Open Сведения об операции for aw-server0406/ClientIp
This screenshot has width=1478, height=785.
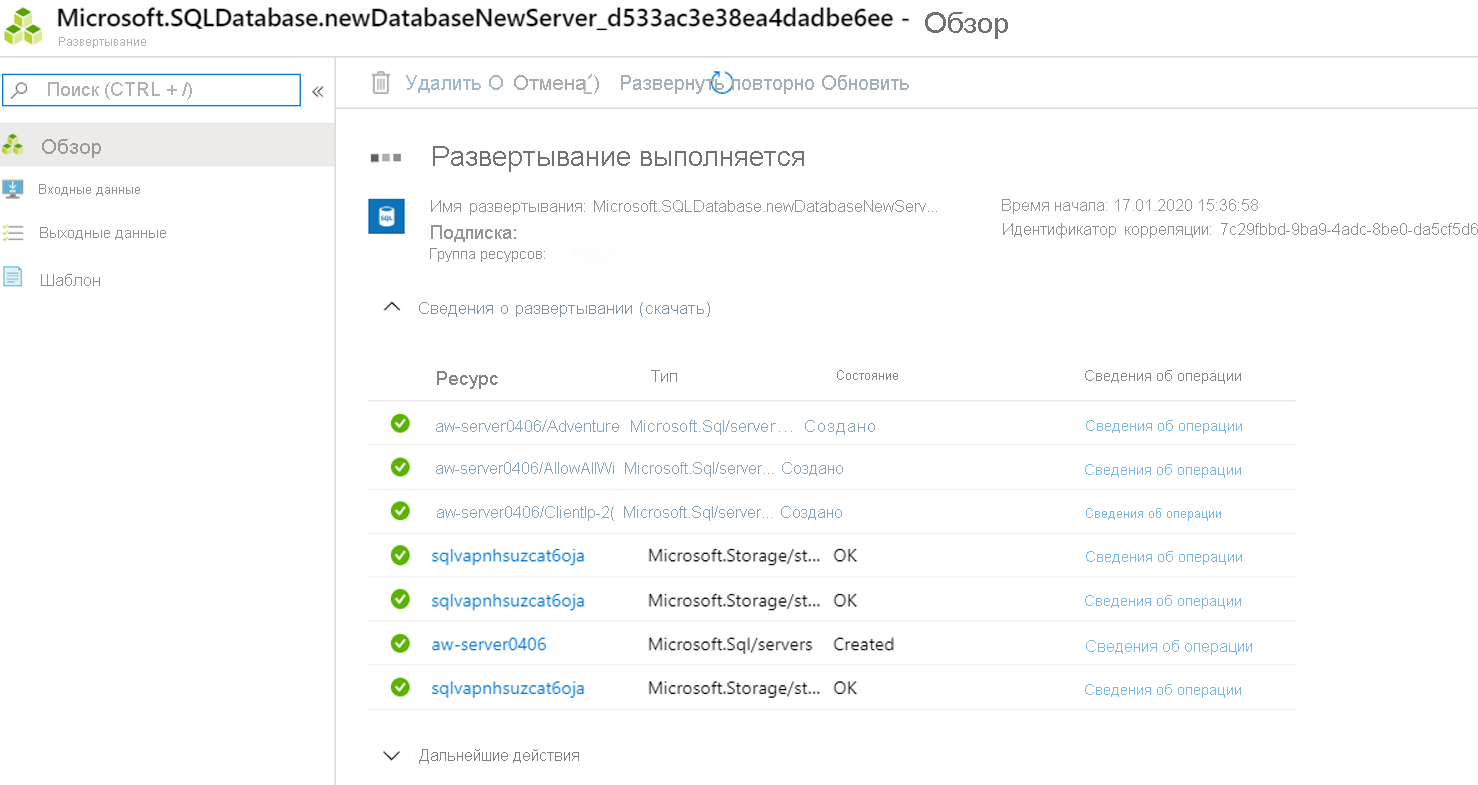[1153, 513]
